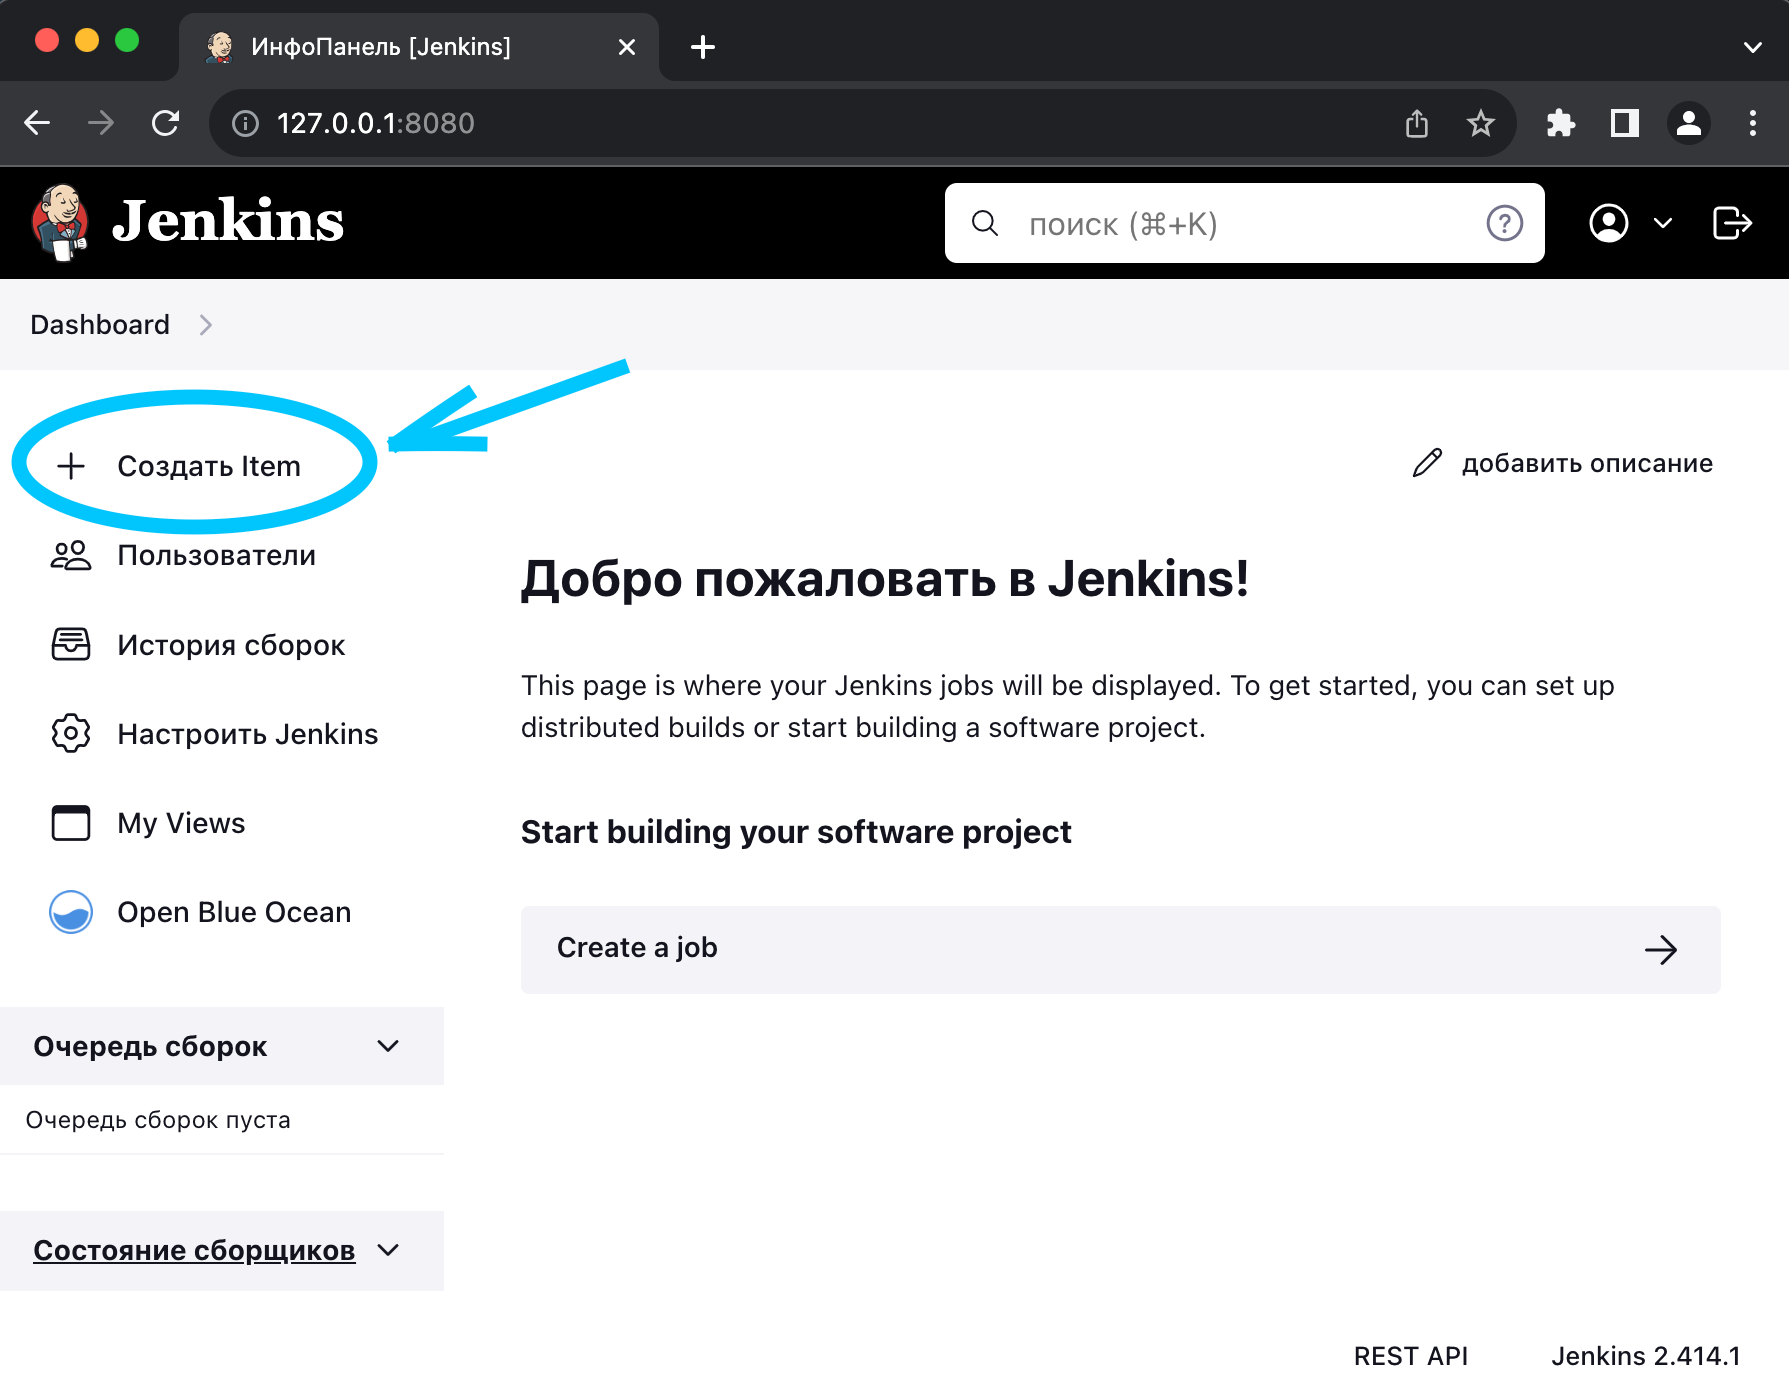Open the REST API link
Viewport: 1789px width, 1400px height.
[x=1410, y=1356]
